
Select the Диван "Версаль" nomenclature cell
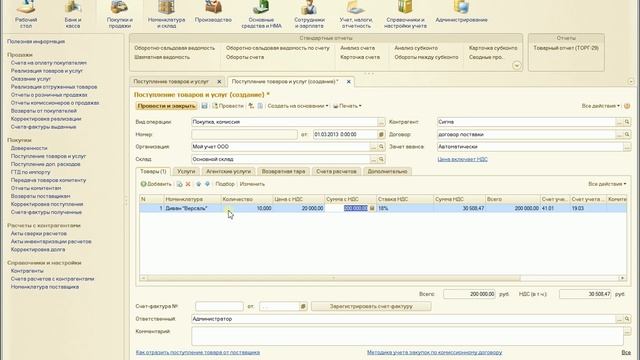tap(192, 208)
